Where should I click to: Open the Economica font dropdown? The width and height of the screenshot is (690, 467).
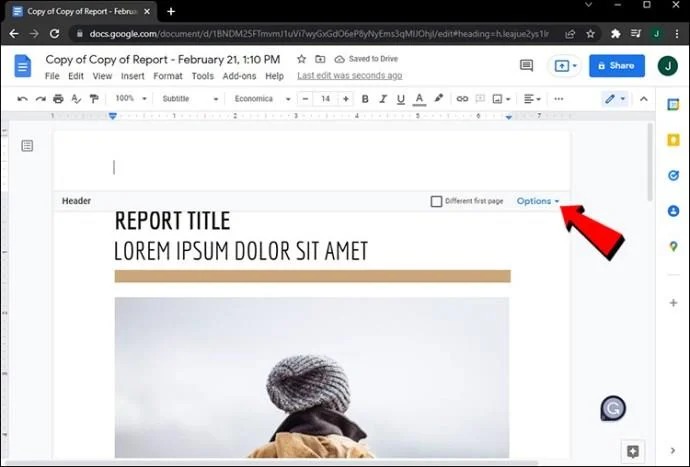[262, 99]
